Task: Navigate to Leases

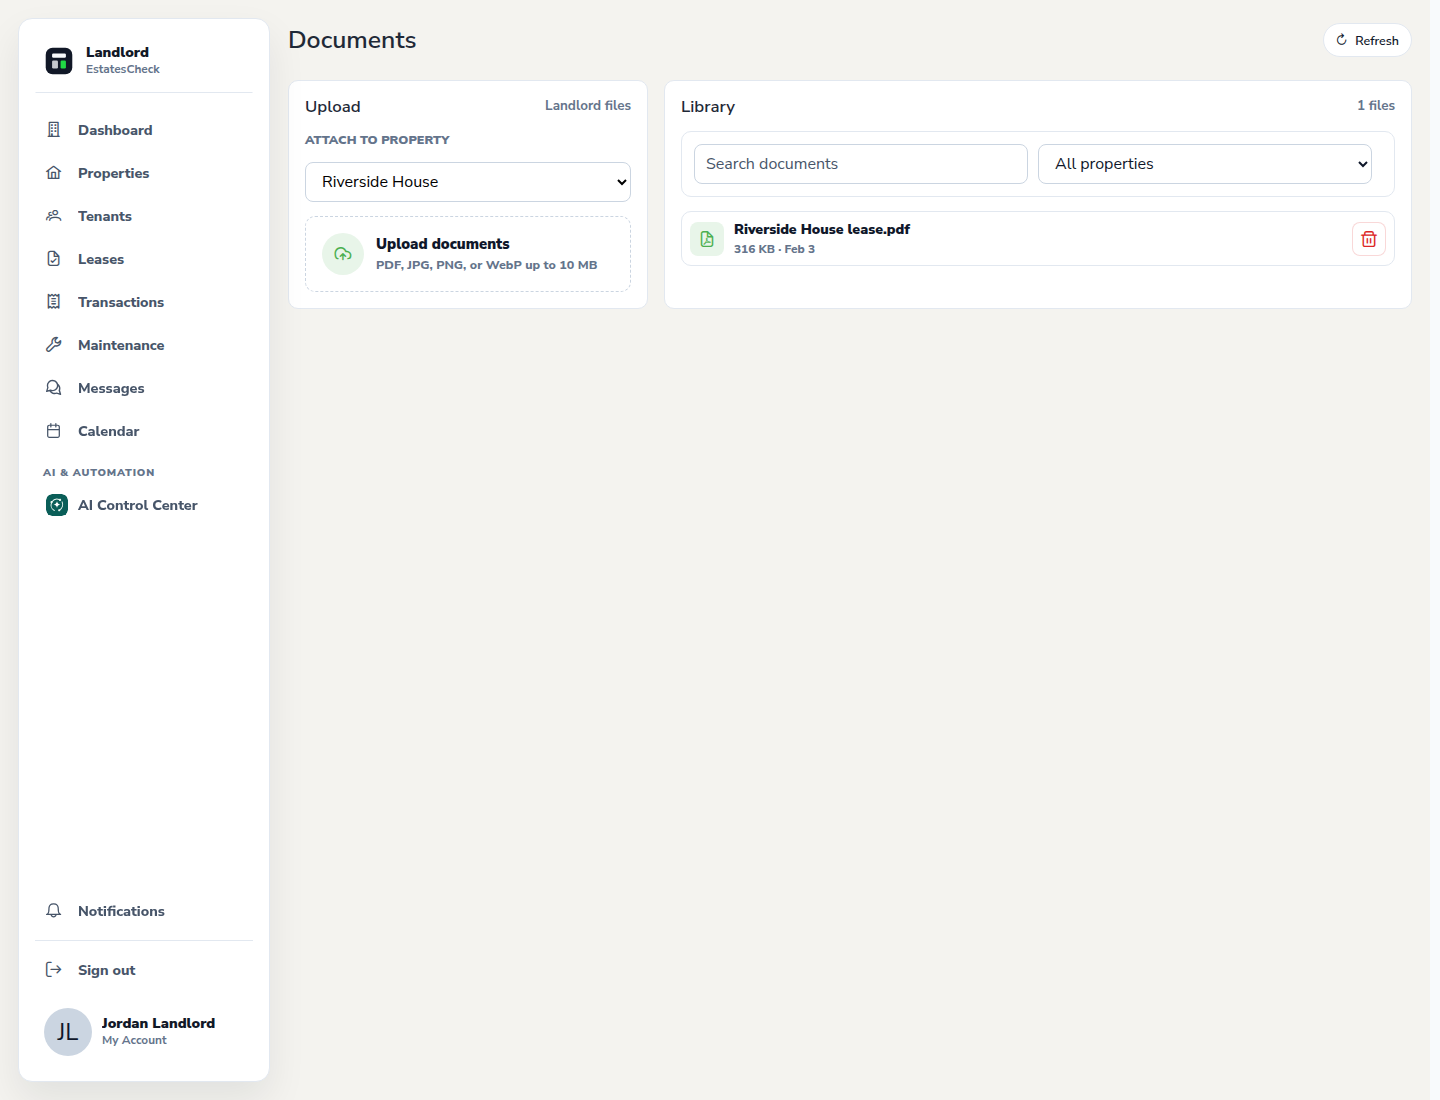Action: point(144,259)
